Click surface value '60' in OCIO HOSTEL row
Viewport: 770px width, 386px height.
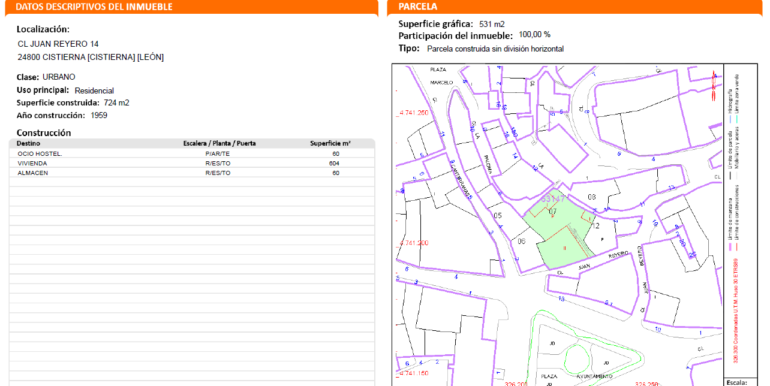click(336, 154)
